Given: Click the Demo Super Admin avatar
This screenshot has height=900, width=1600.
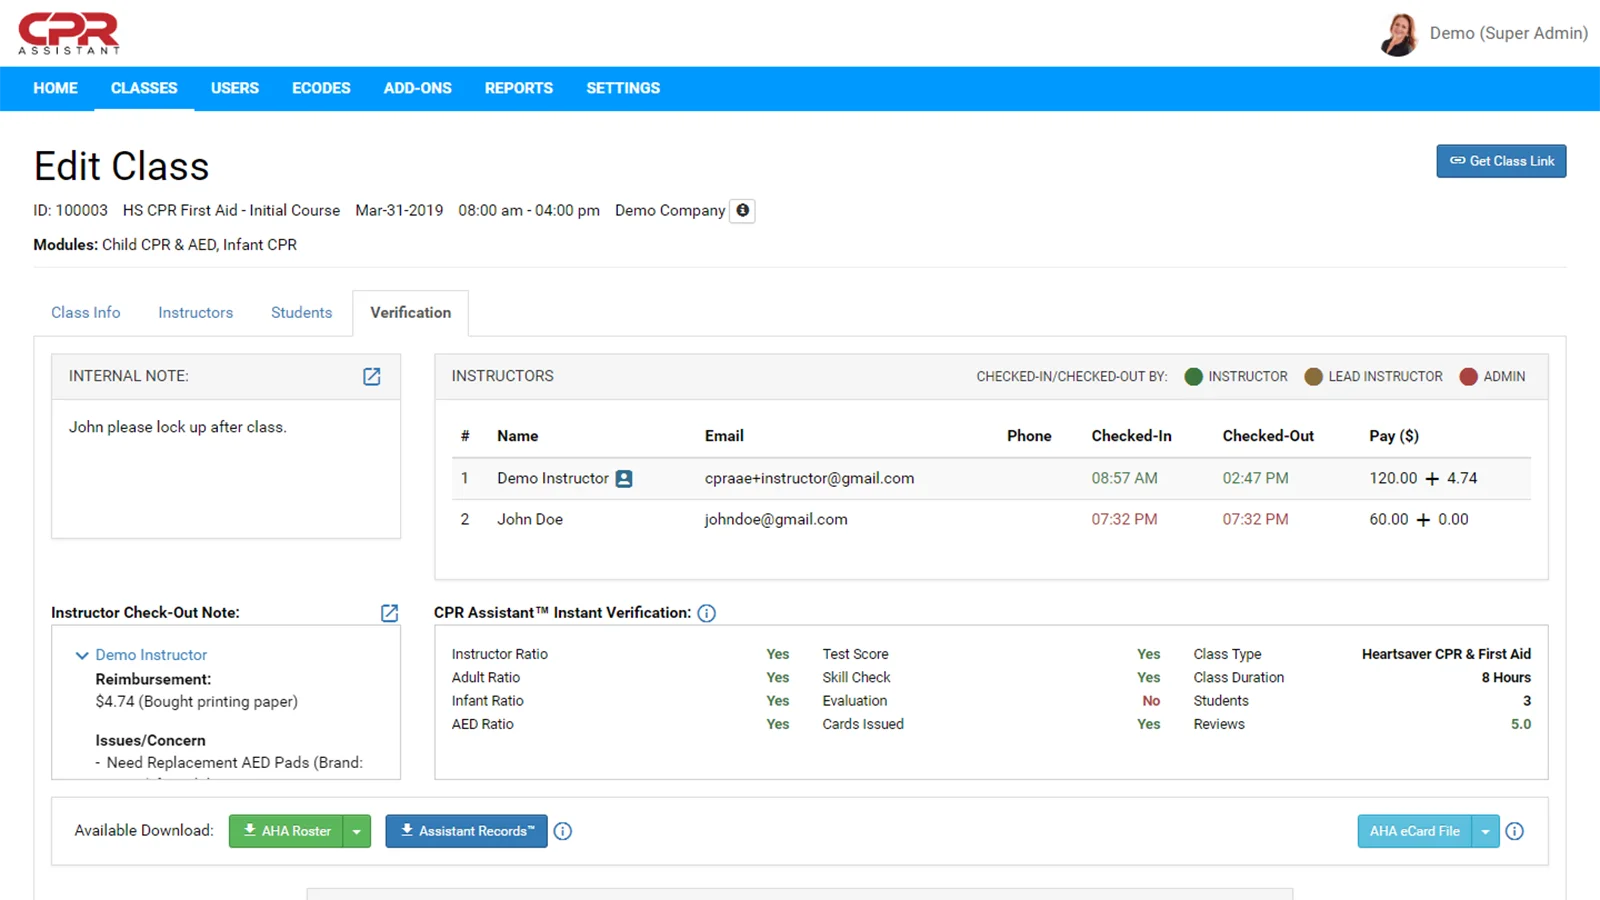Looking at the screenshot, I should [1399, 34].
